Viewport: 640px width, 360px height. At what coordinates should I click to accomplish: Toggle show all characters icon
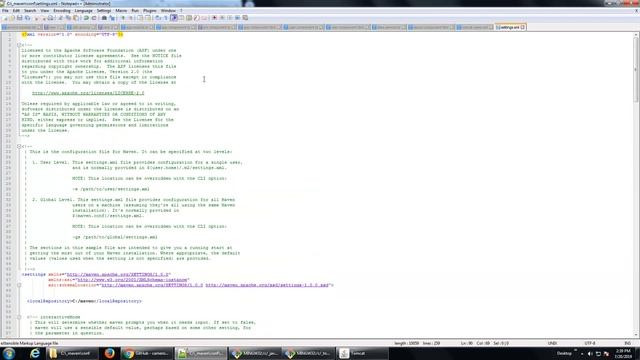(165, 18)
